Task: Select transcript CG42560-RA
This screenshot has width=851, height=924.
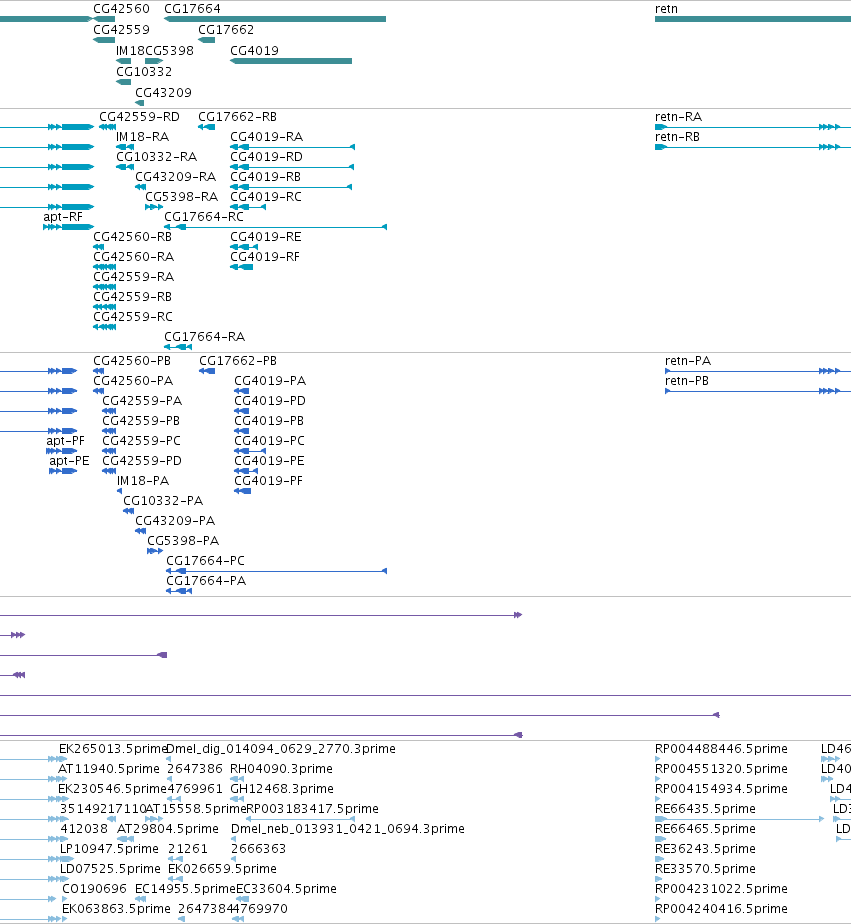Action: click(x=133, y=257)
